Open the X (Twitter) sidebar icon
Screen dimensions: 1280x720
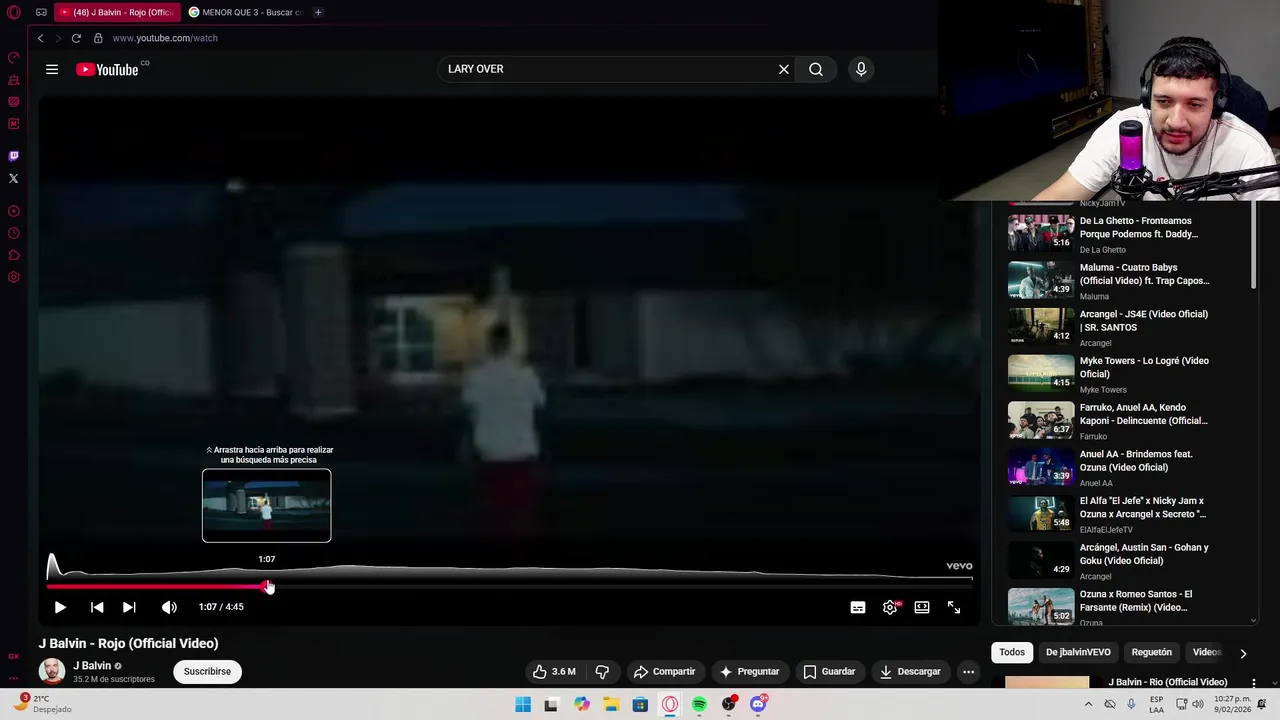point(13,178)
